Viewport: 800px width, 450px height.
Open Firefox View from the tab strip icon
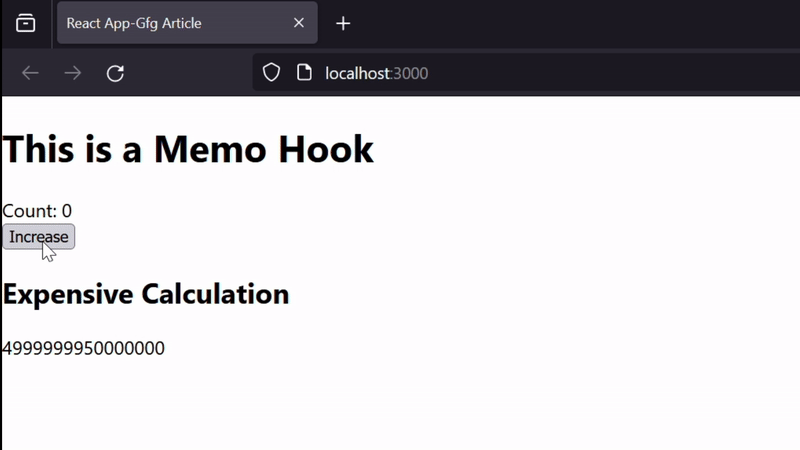[x=26, y=23]
